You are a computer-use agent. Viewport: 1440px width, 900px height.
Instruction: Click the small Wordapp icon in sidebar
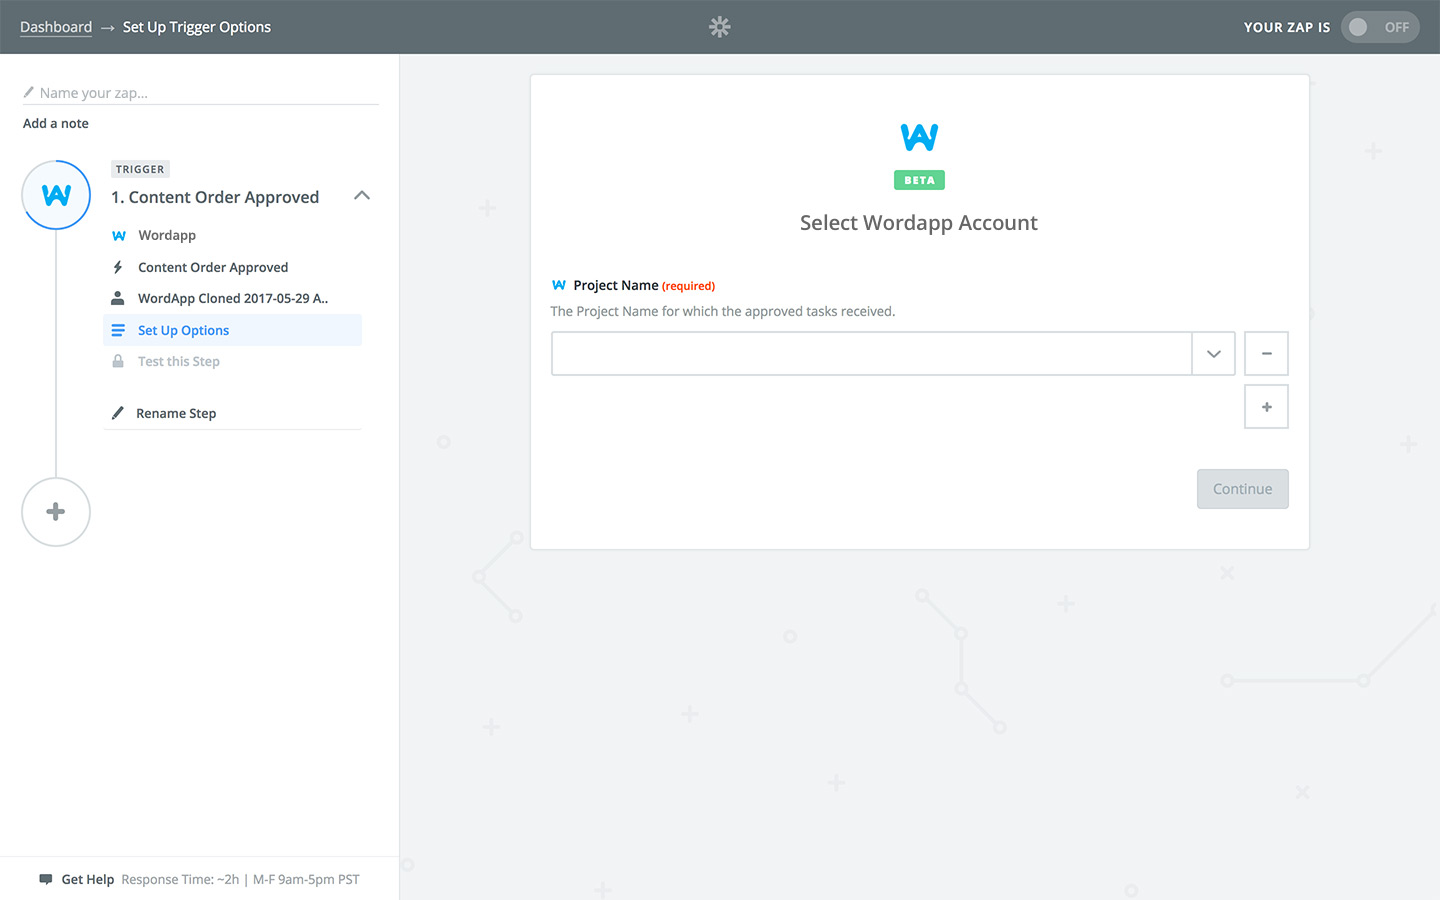(119, 236)
